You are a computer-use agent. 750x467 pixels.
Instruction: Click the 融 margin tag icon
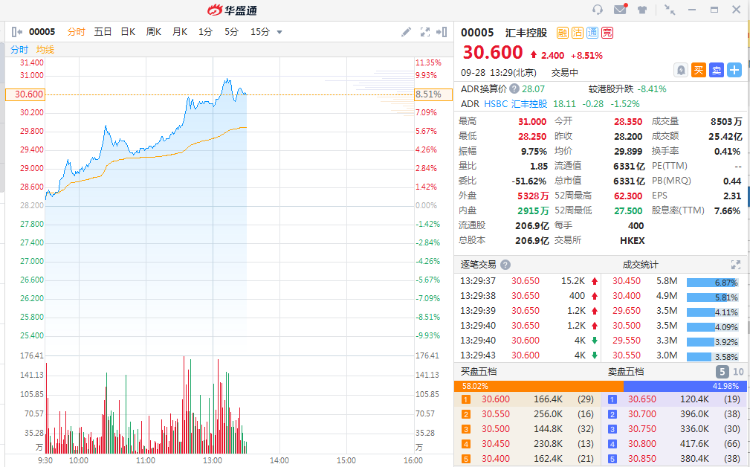(562, 33)
